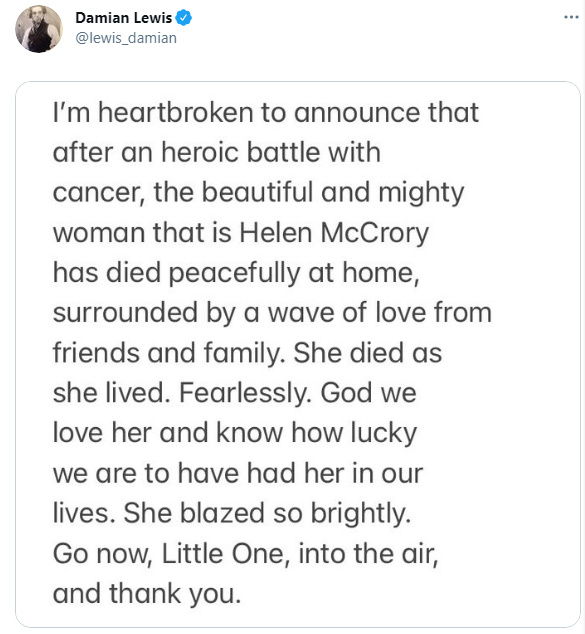Click the phrase 'friends and family'
The height and width of the screenshot is (634, 585).
click(163, 353)
